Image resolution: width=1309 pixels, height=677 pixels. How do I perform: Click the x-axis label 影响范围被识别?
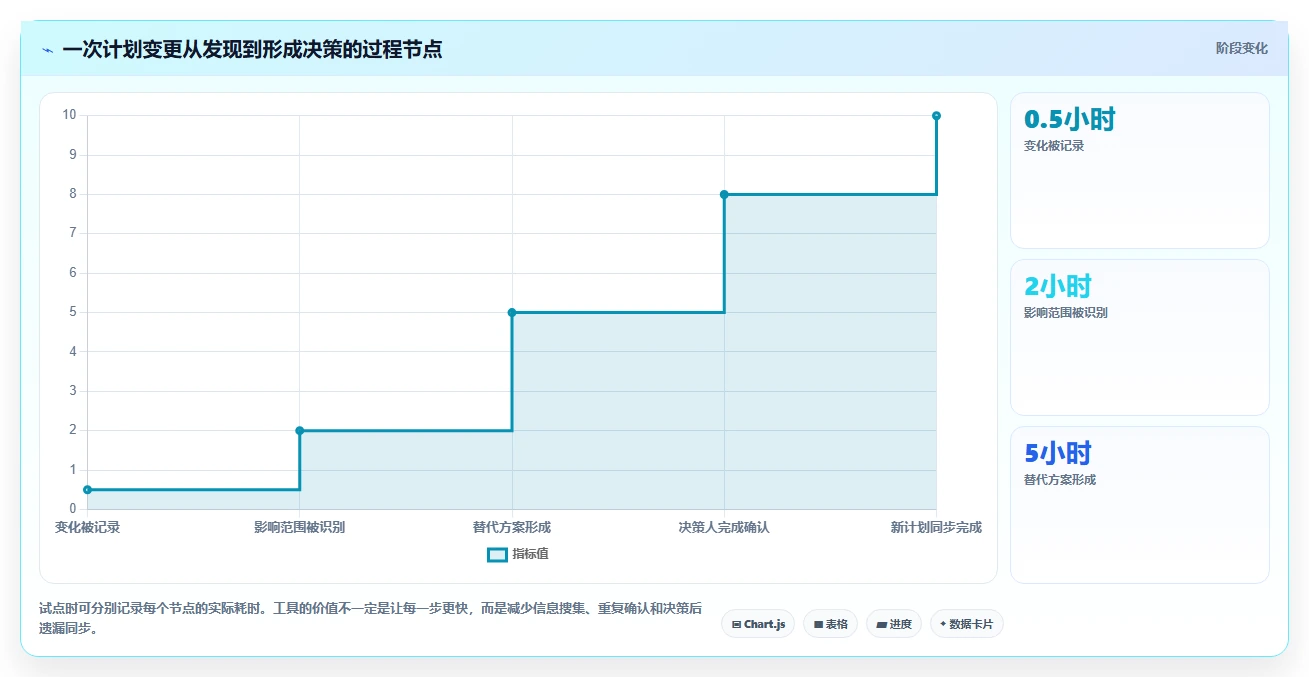300,527
